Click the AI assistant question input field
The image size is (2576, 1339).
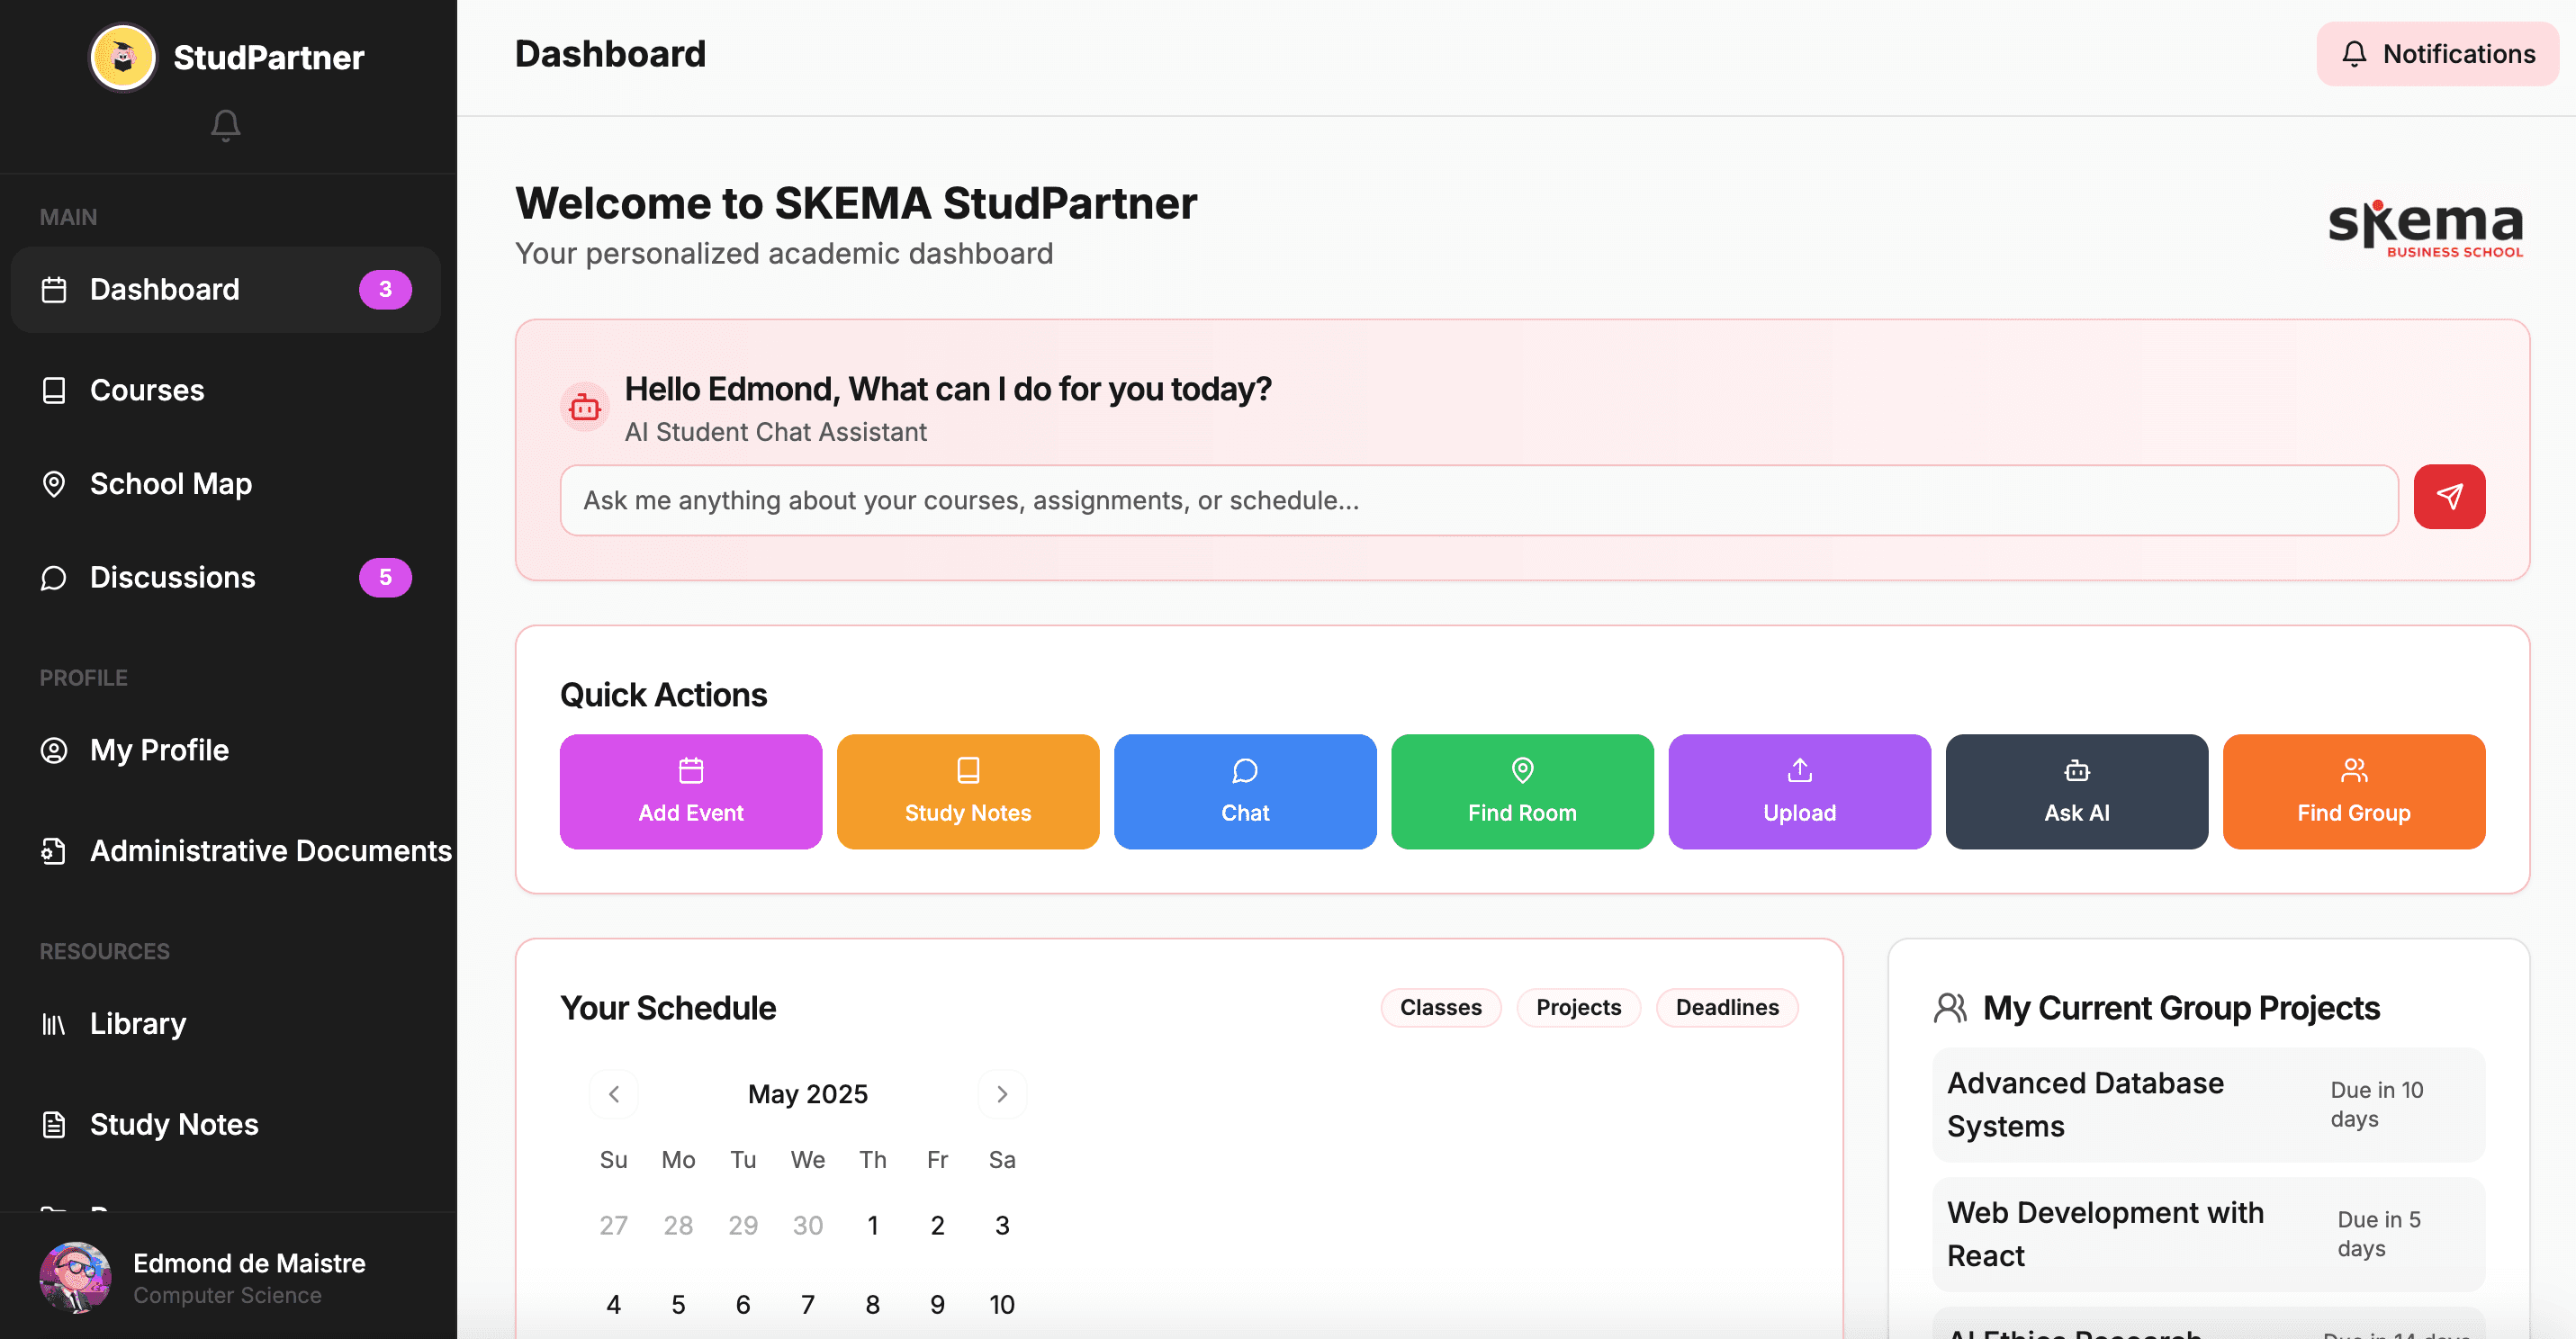(x=1478, y=500)
